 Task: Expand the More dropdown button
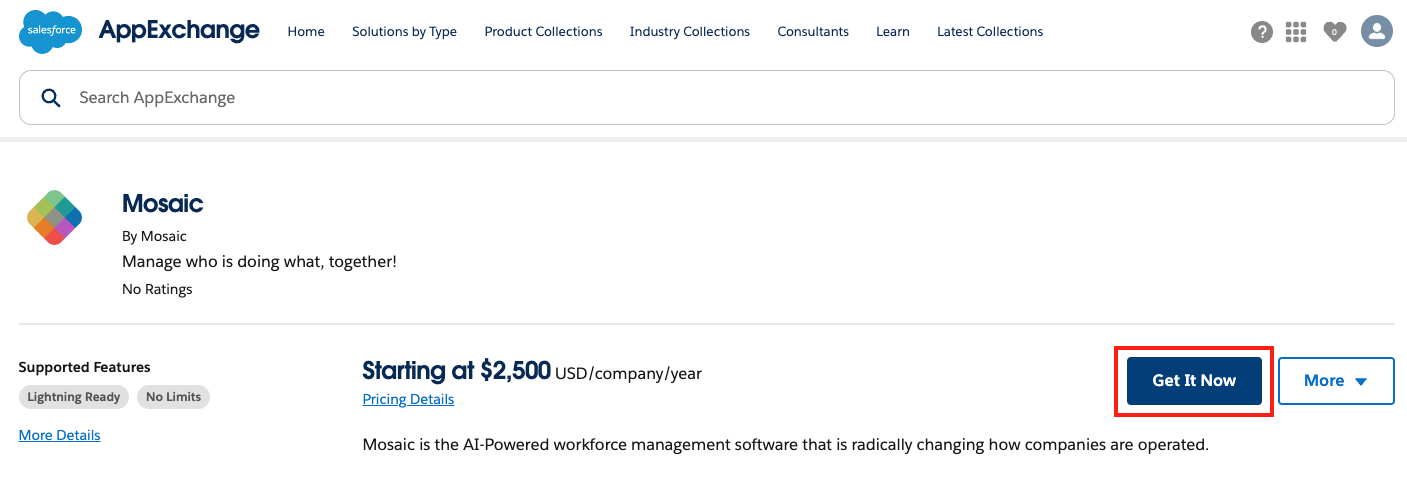pyautogui.click(x=1336, y=381)
